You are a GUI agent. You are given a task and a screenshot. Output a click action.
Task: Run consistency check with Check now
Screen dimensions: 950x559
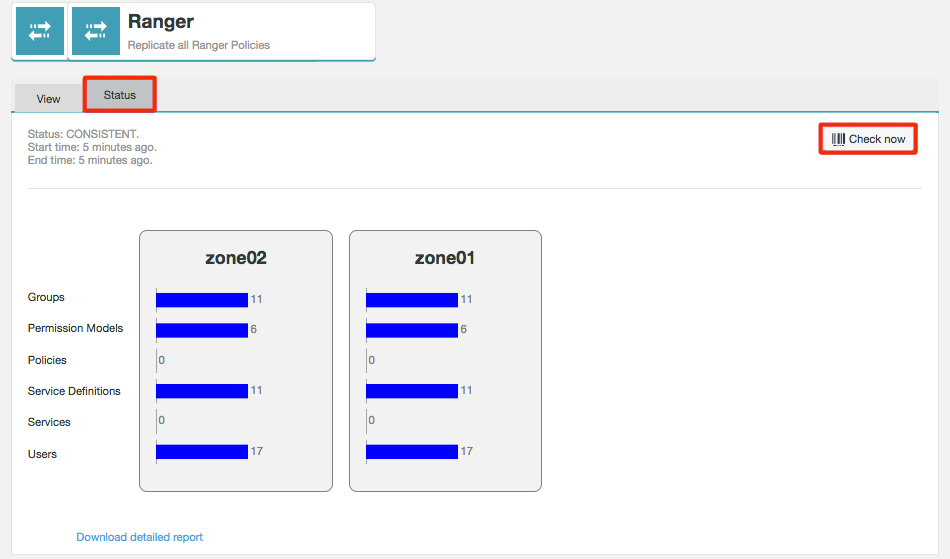(868, 139)
